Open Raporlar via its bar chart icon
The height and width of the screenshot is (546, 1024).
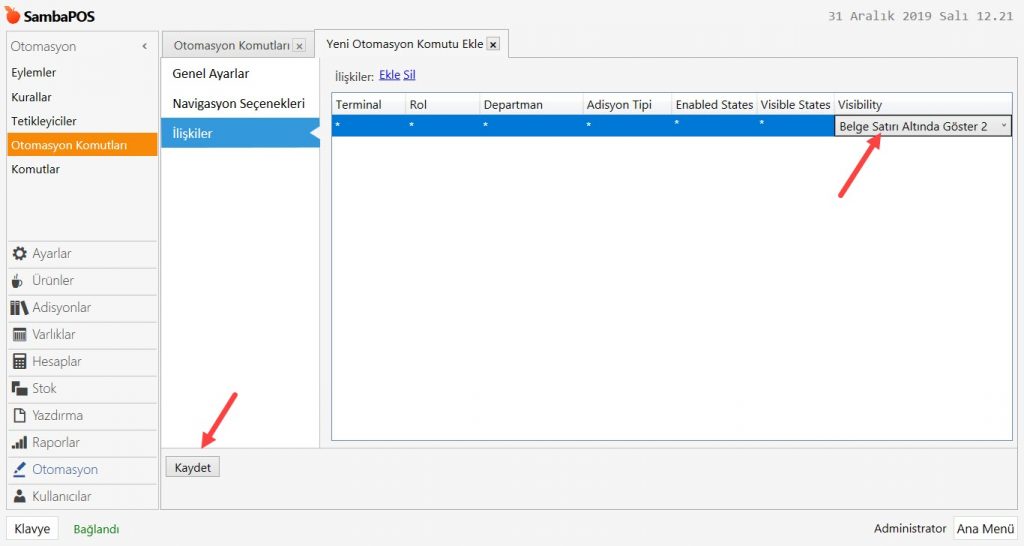pyautogui.click(x=19, y=443)
